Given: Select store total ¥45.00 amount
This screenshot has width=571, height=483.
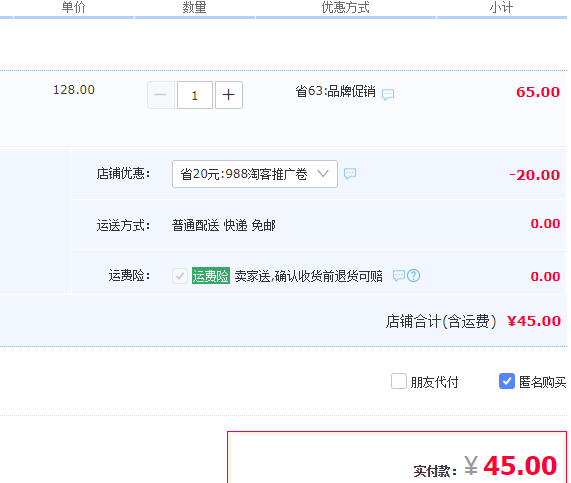Looking at the screenshot, I should click(533, 321).
